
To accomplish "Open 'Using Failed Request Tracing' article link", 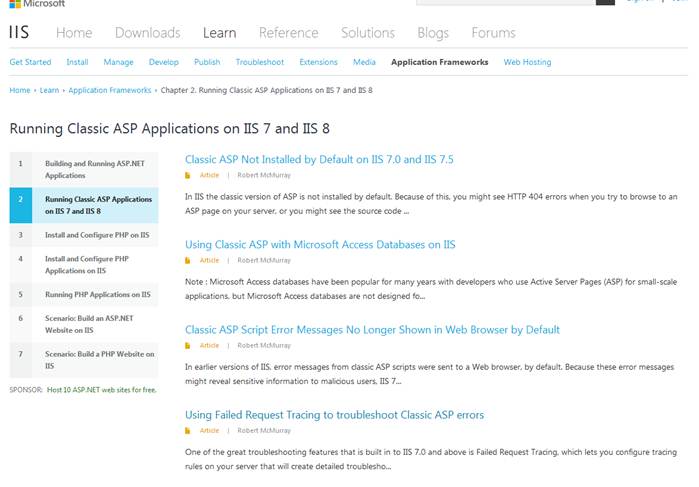I will (334, 414).
